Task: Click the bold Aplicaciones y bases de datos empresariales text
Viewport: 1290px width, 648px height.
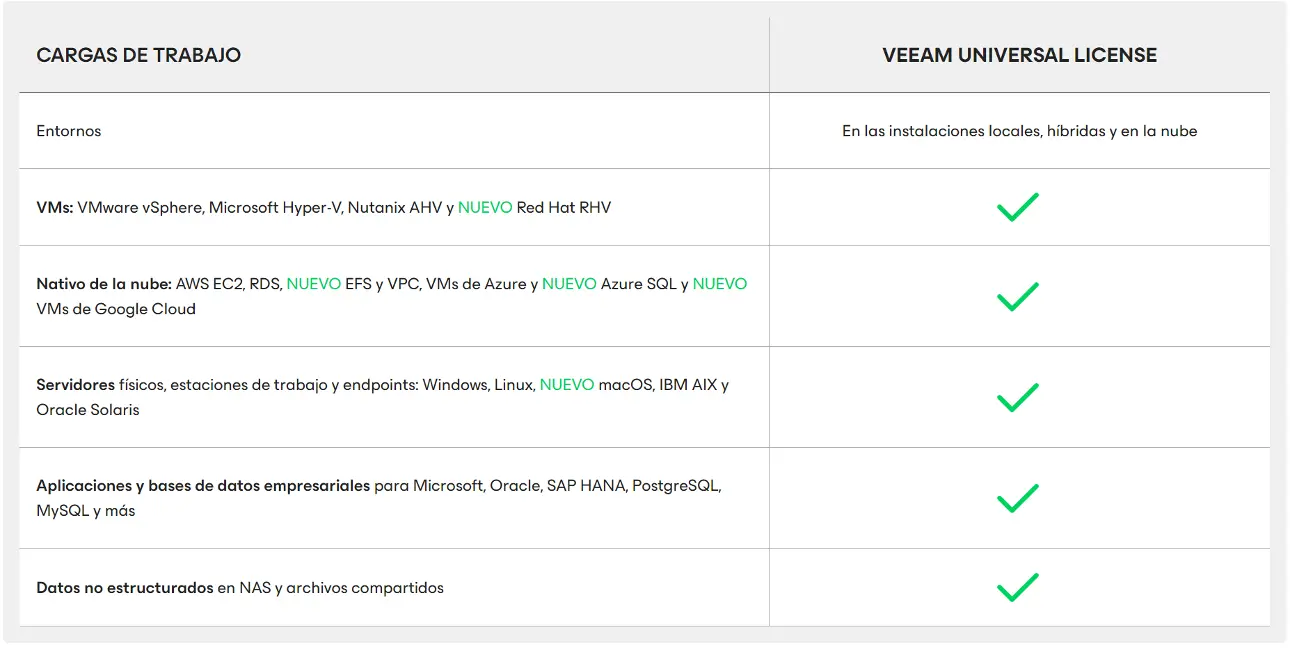Action: 203,486
